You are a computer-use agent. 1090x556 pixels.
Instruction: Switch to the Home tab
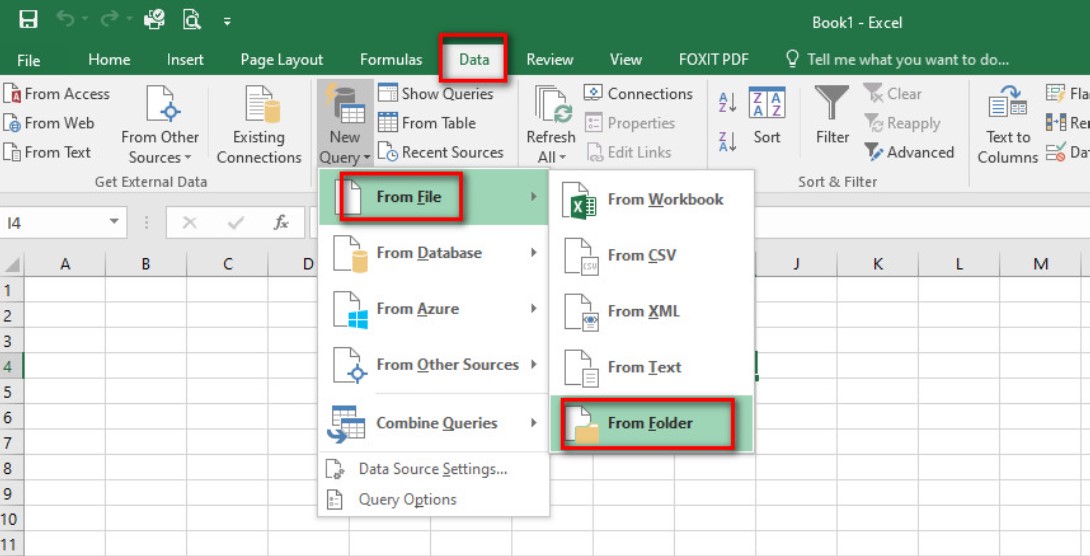(109, 60)
